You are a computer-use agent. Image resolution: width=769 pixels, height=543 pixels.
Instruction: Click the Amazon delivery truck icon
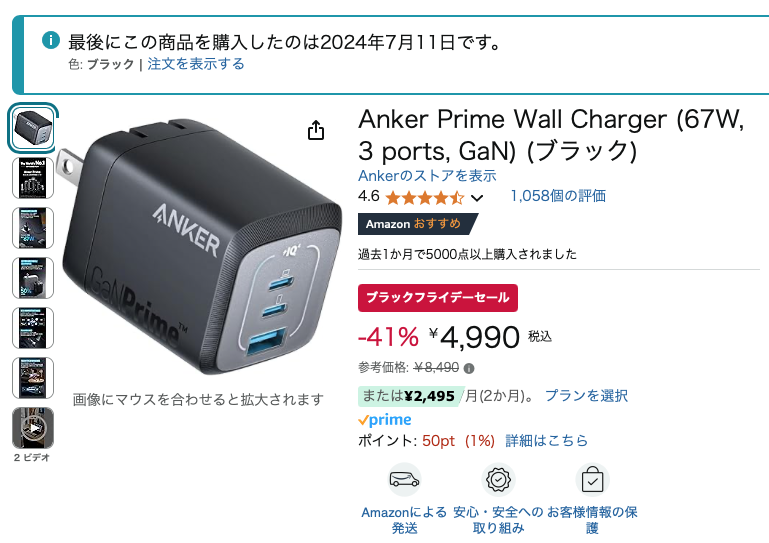405,479
